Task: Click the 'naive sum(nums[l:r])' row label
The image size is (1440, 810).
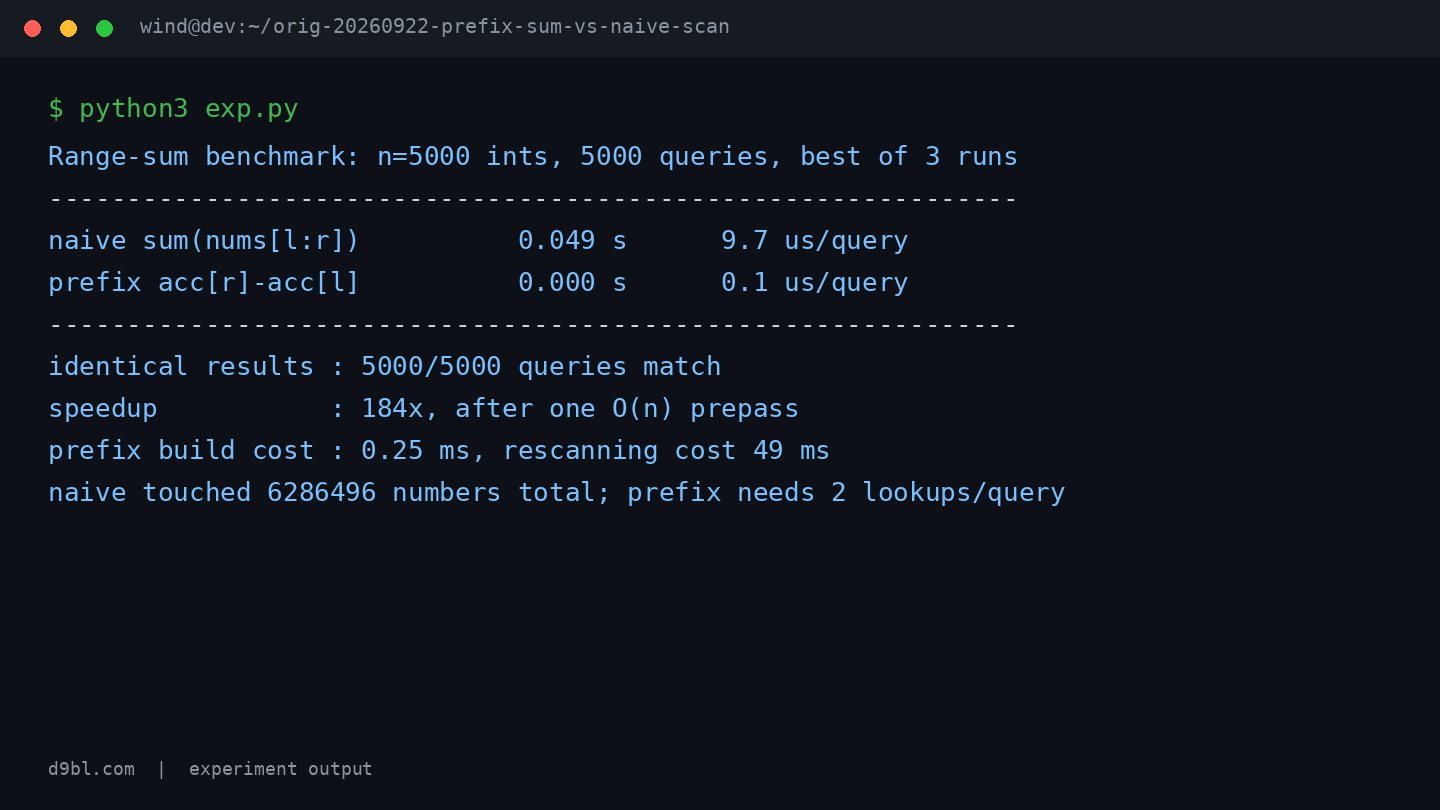Action: (204, 241)
